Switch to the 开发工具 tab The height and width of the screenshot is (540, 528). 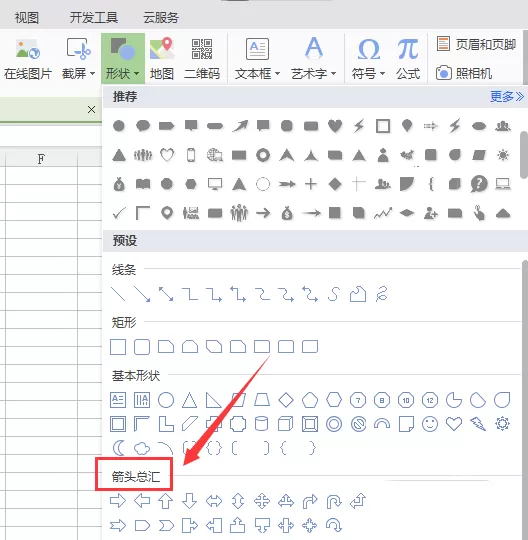point(94,18)
